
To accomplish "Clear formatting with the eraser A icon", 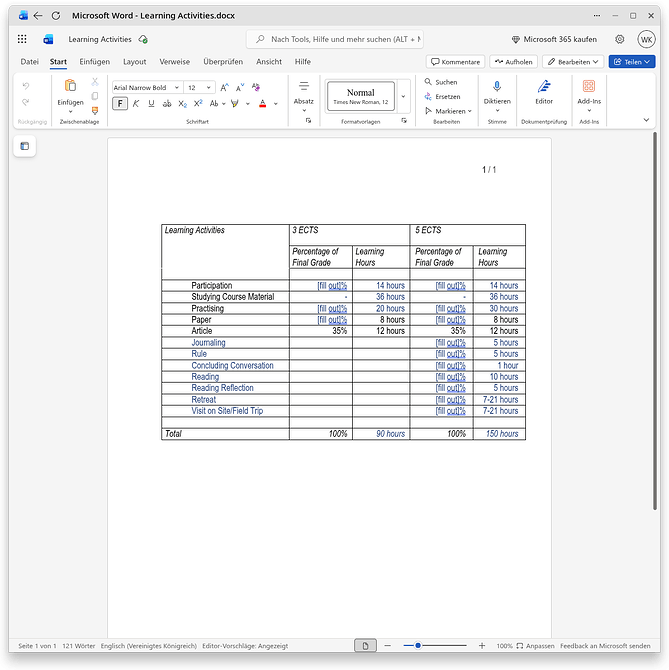I will (256, 87).
